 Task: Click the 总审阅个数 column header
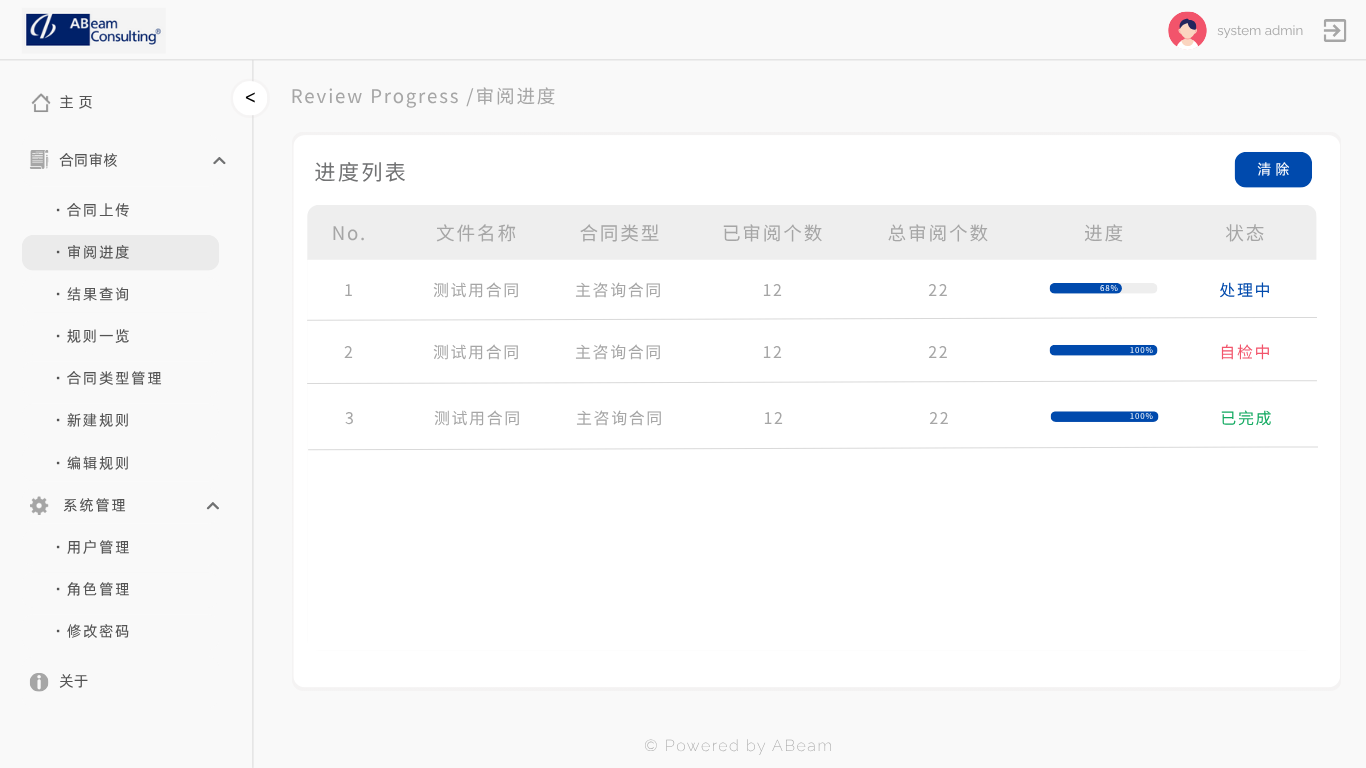click(x=938, y=233)
